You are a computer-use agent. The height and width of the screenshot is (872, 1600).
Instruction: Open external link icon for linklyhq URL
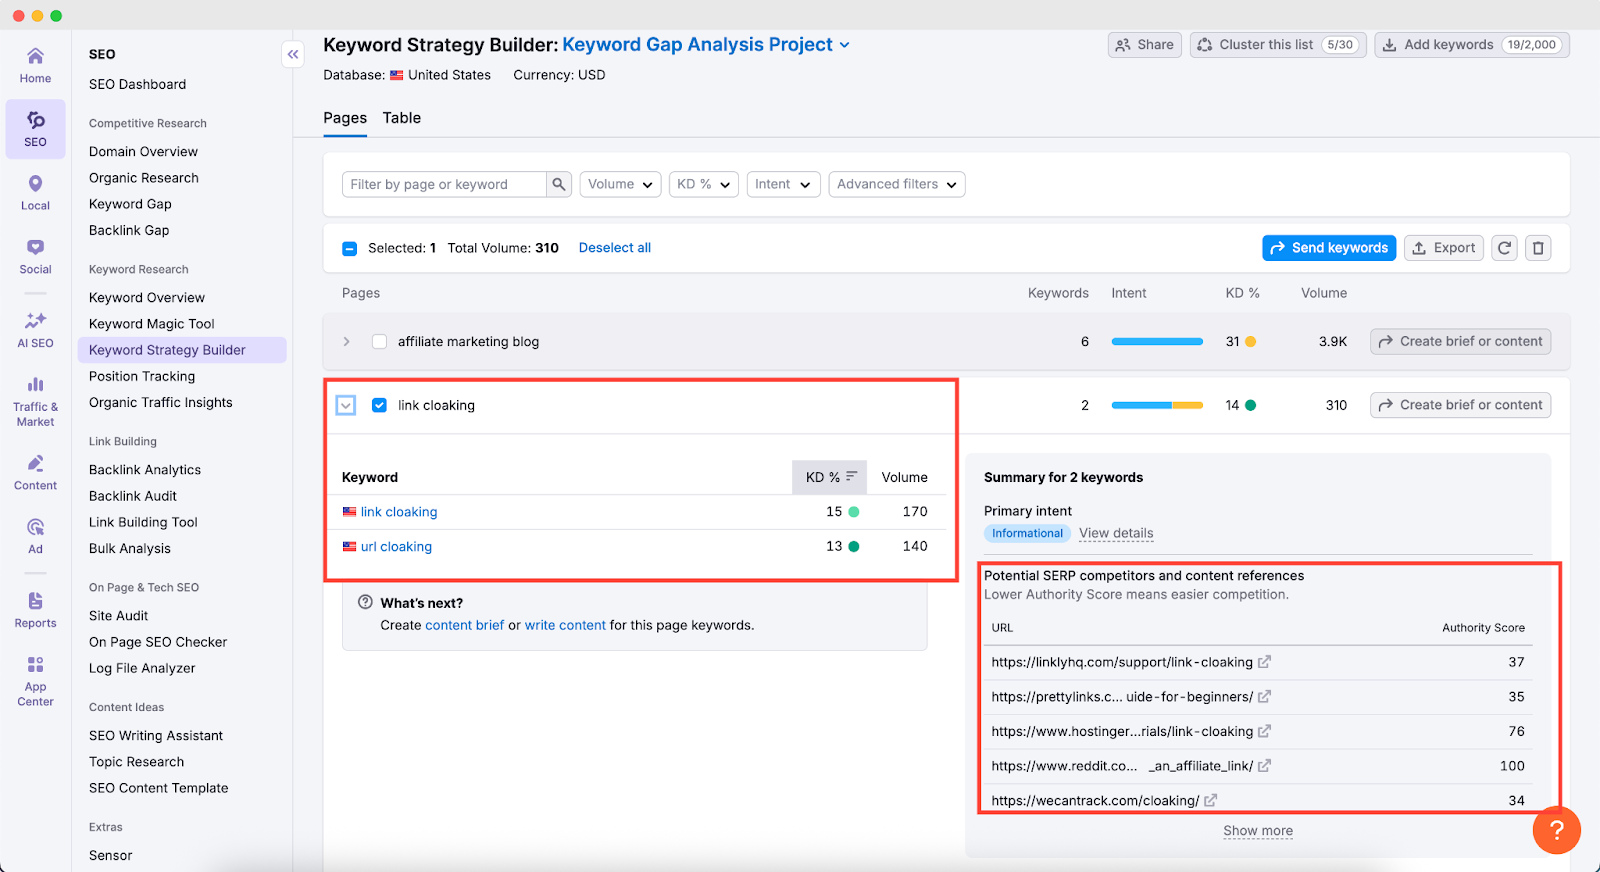(x=1264, y=662)
